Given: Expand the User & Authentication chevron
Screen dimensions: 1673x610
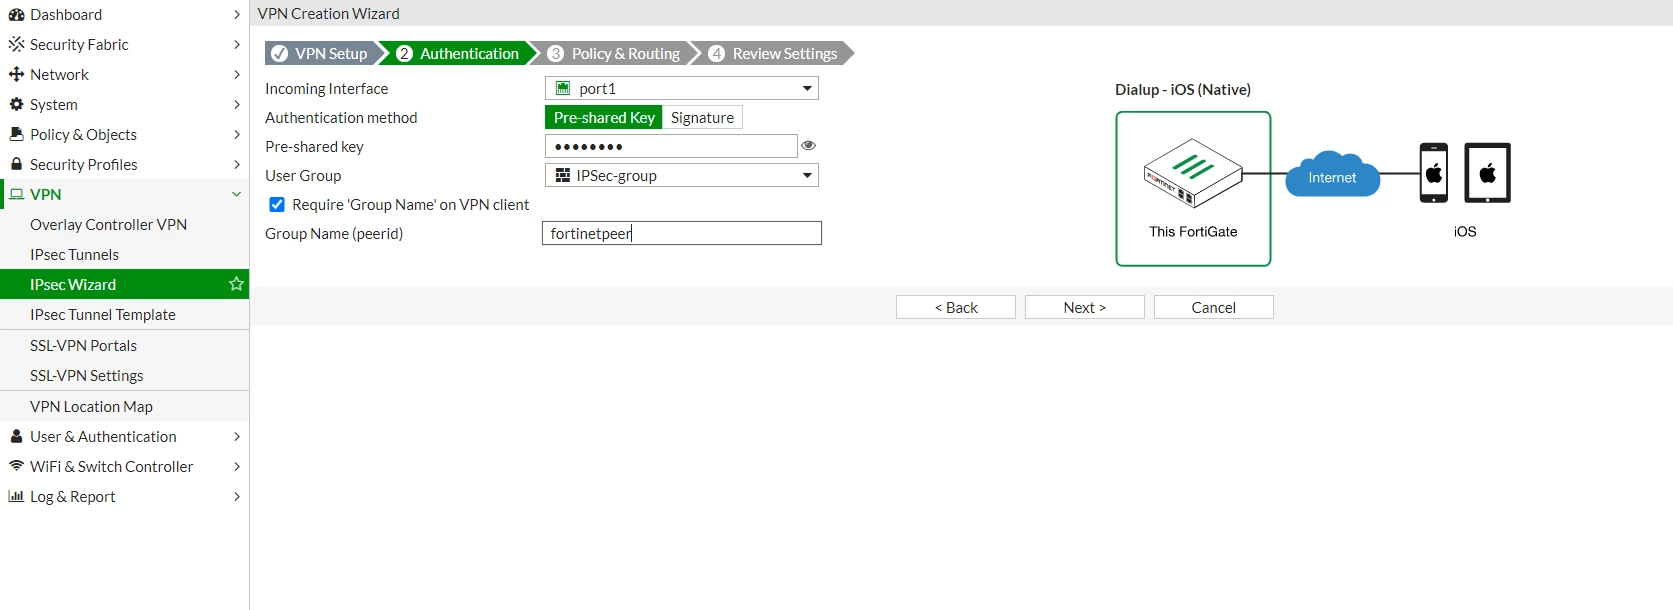Looking at the screenshot, I should tap(237, 436).
